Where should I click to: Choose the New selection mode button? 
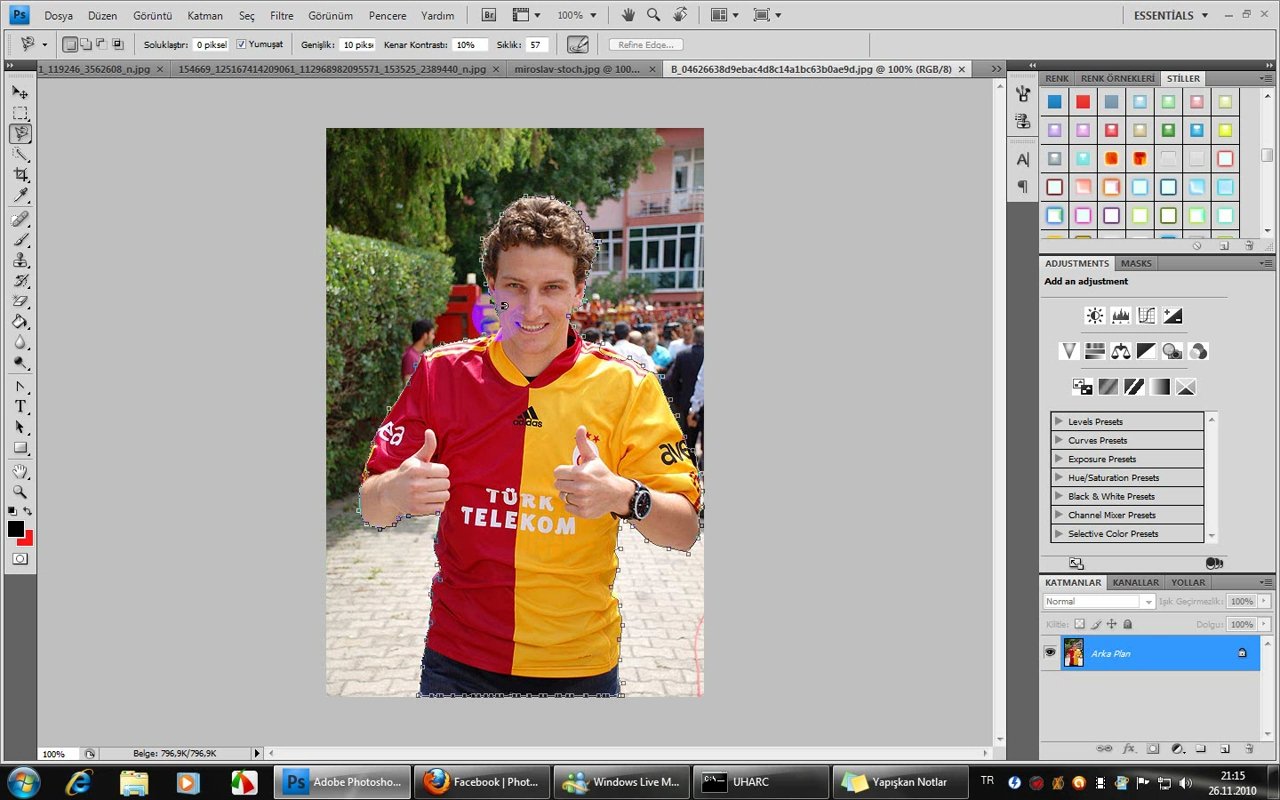[x=70, y=44]
